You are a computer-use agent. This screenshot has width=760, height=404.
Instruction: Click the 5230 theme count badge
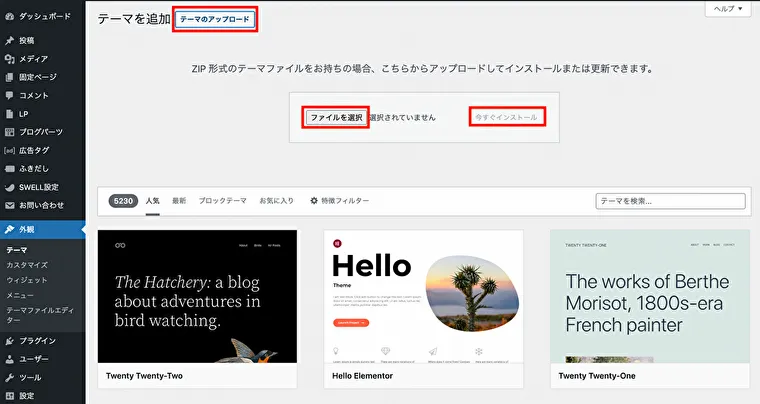(123, 201)
